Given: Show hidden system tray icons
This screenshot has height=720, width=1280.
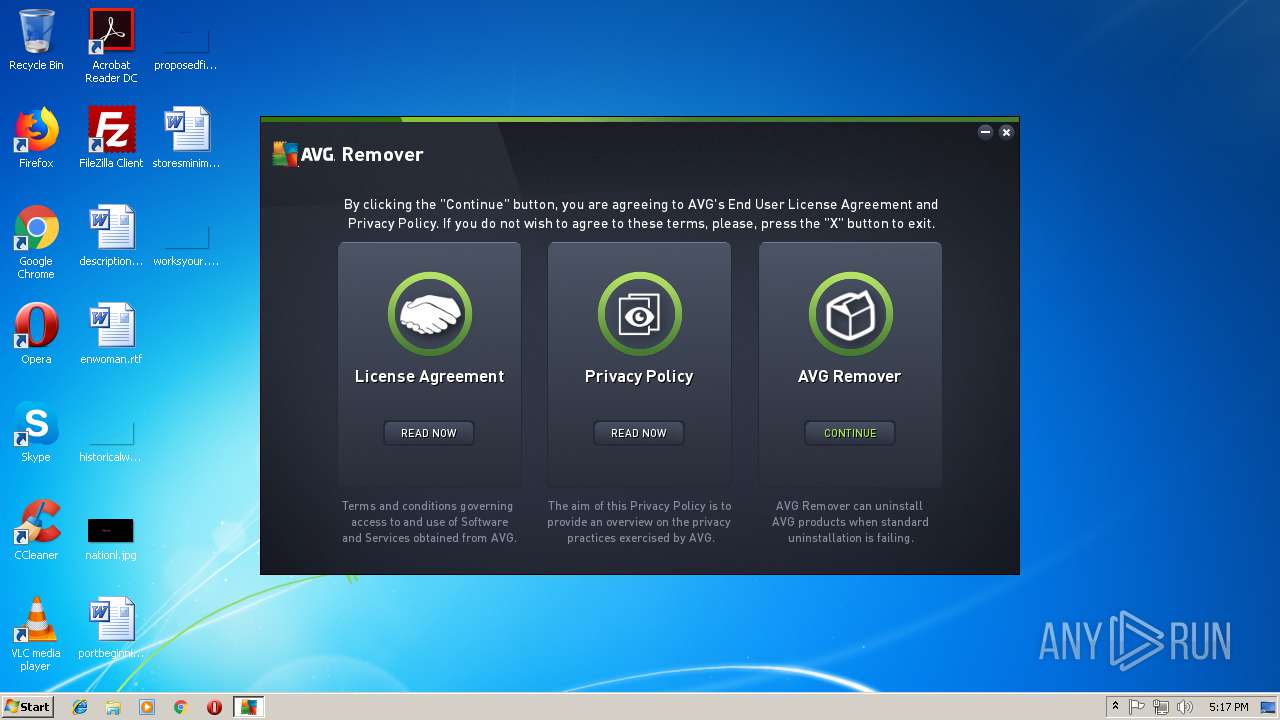Looking at the screenshot, I should 1115,707.
